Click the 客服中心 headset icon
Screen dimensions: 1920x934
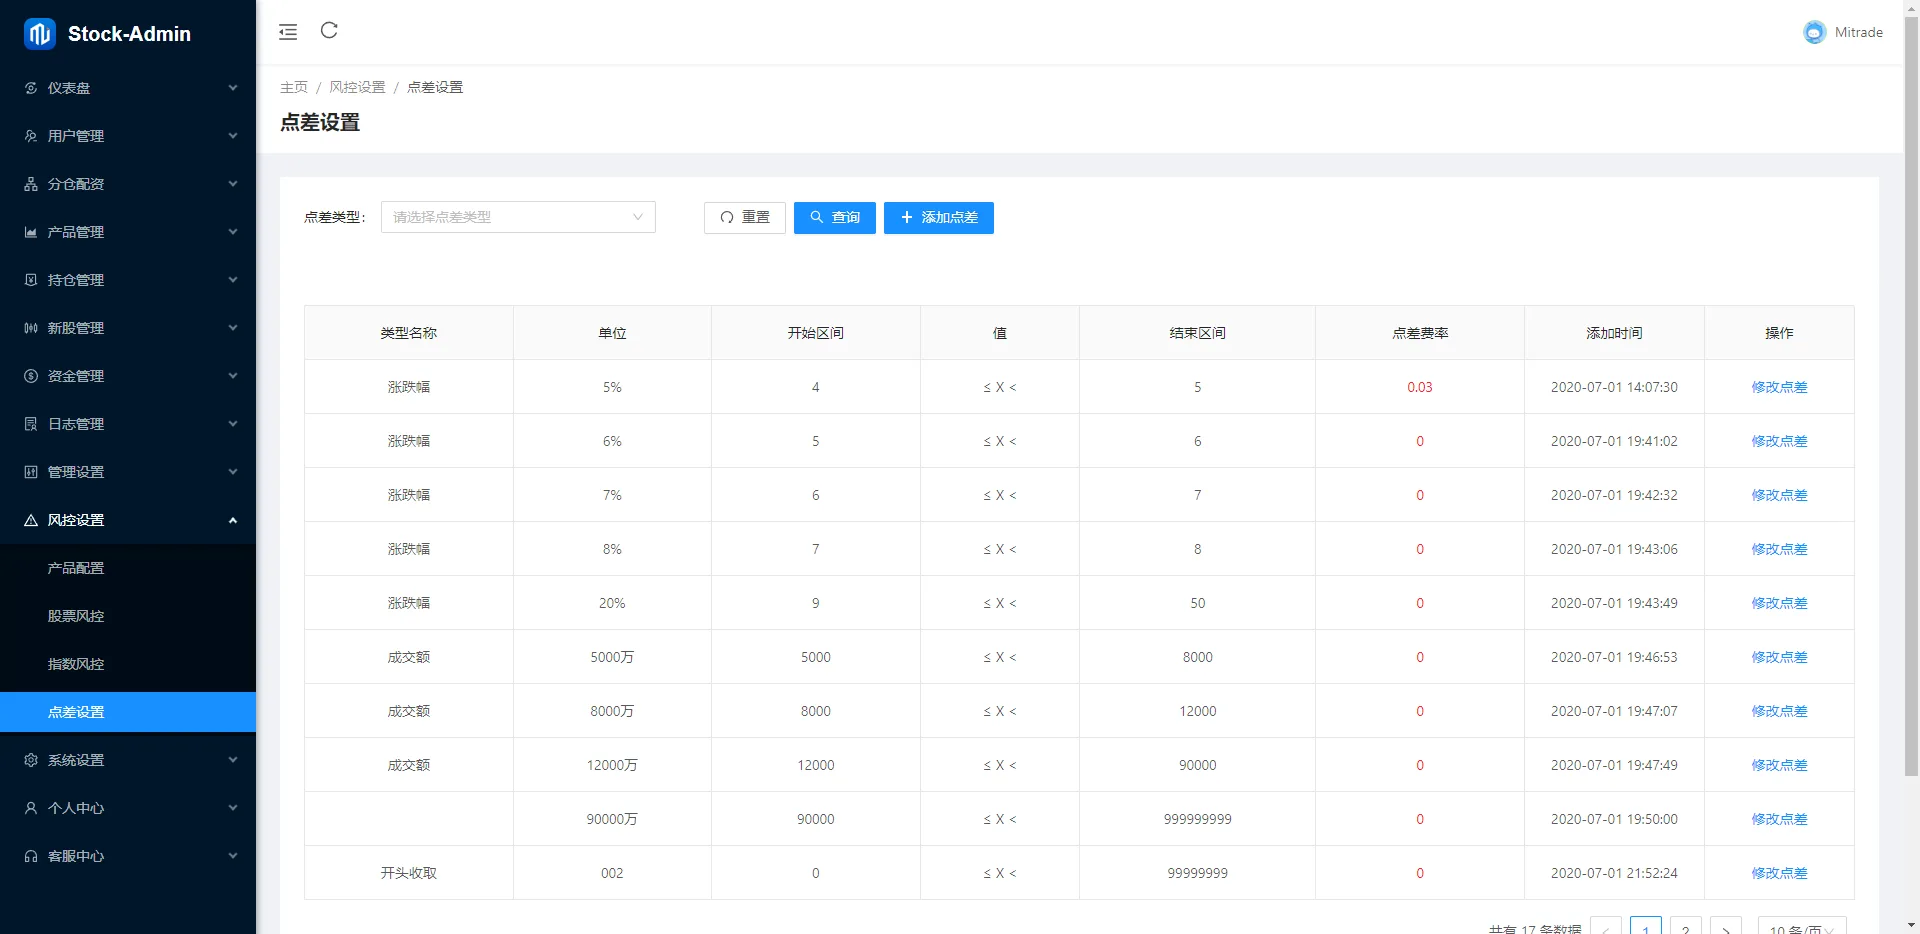click(31, 856)
